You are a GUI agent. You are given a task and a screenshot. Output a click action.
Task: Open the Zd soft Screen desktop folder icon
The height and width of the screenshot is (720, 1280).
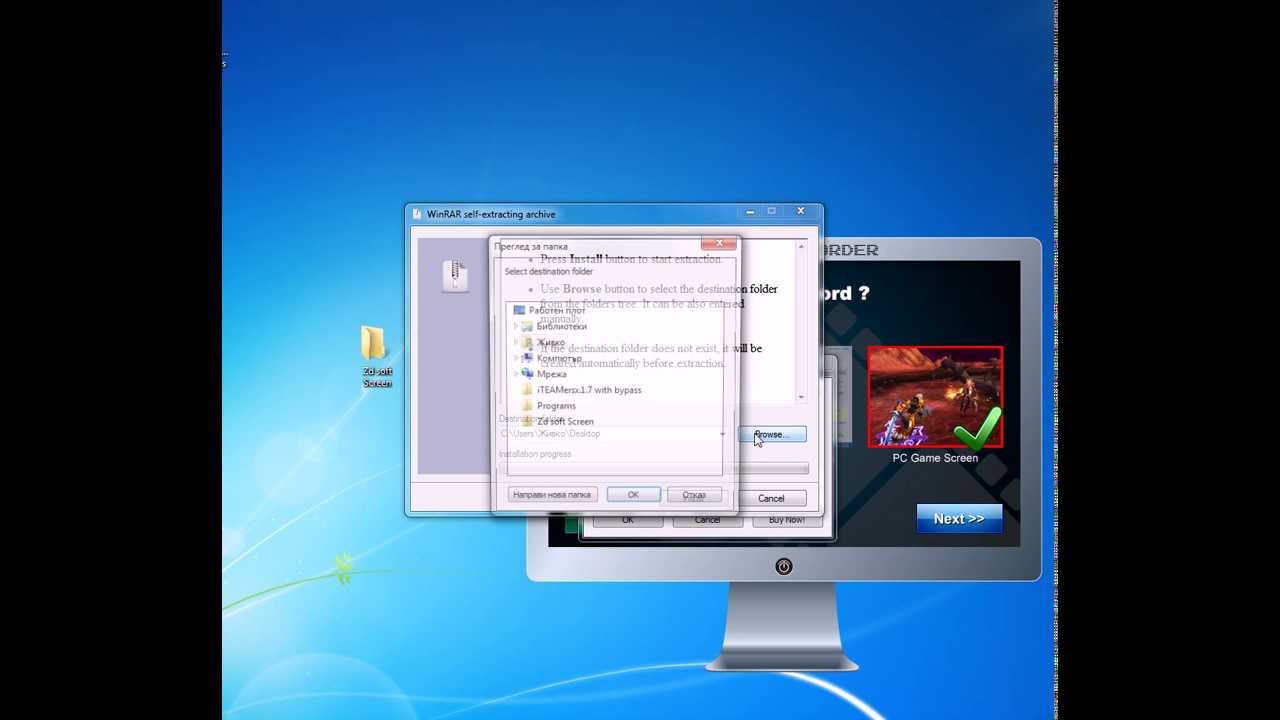tap(375, 356)
